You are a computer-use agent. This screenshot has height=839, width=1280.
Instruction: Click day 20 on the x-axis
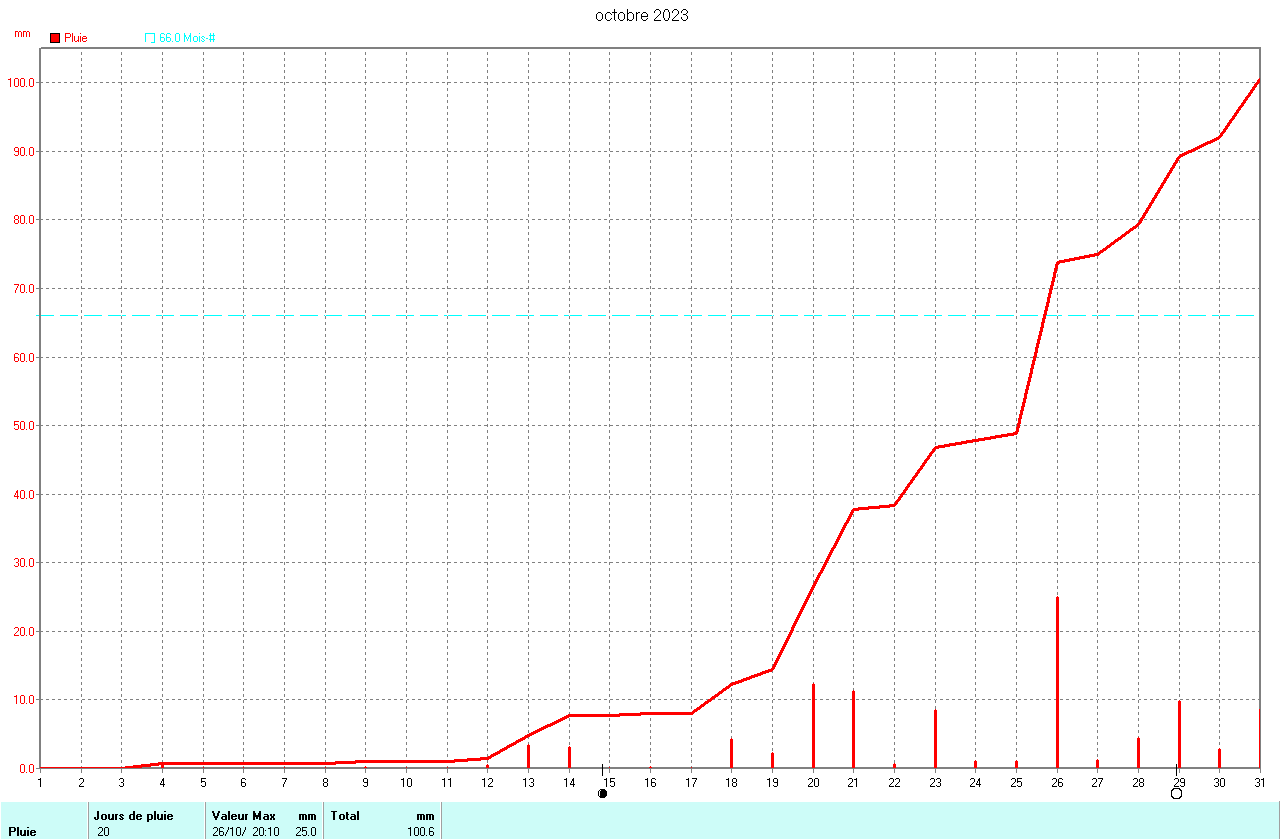[813, 782]
